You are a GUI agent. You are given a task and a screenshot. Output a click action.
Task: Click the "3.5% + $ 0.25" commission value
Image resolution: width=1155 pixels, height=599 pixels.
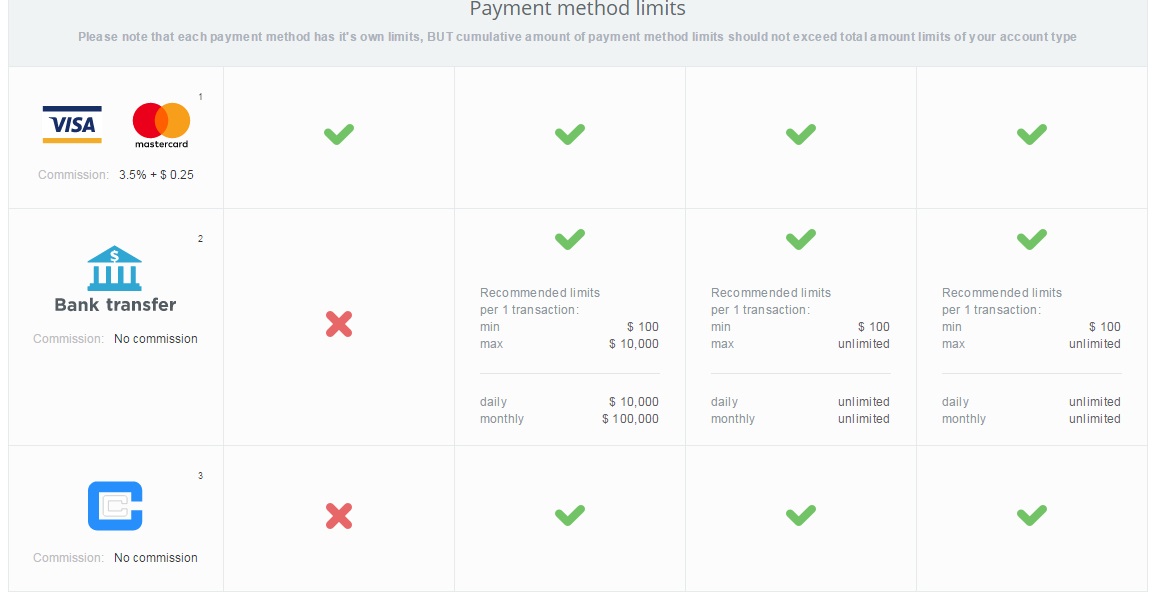(x=156, y=175)
